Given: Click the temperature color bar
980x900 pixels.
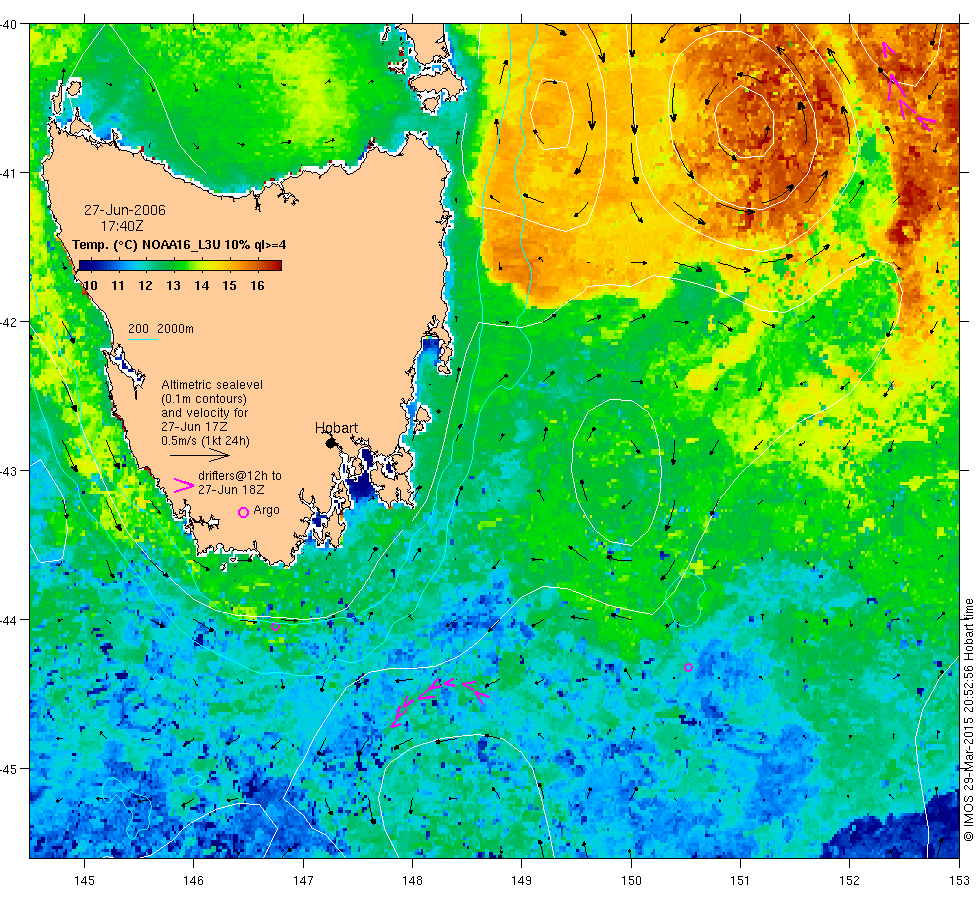Looking at the screenshot, I should coord(181,266).
